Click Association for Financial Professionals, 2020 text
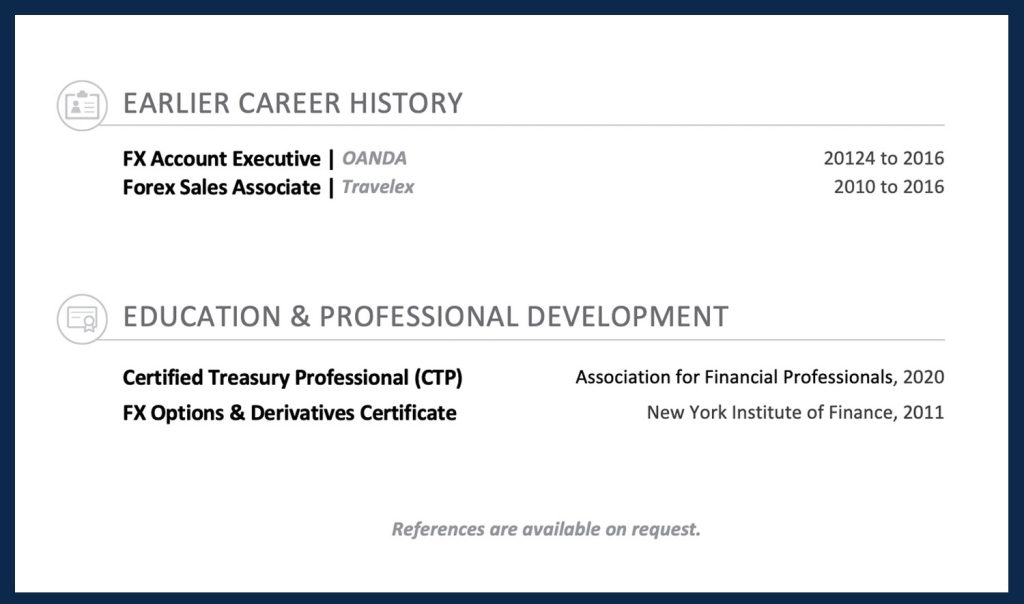The width and height of the screenshot is (1024, 604). coord(759,378)
